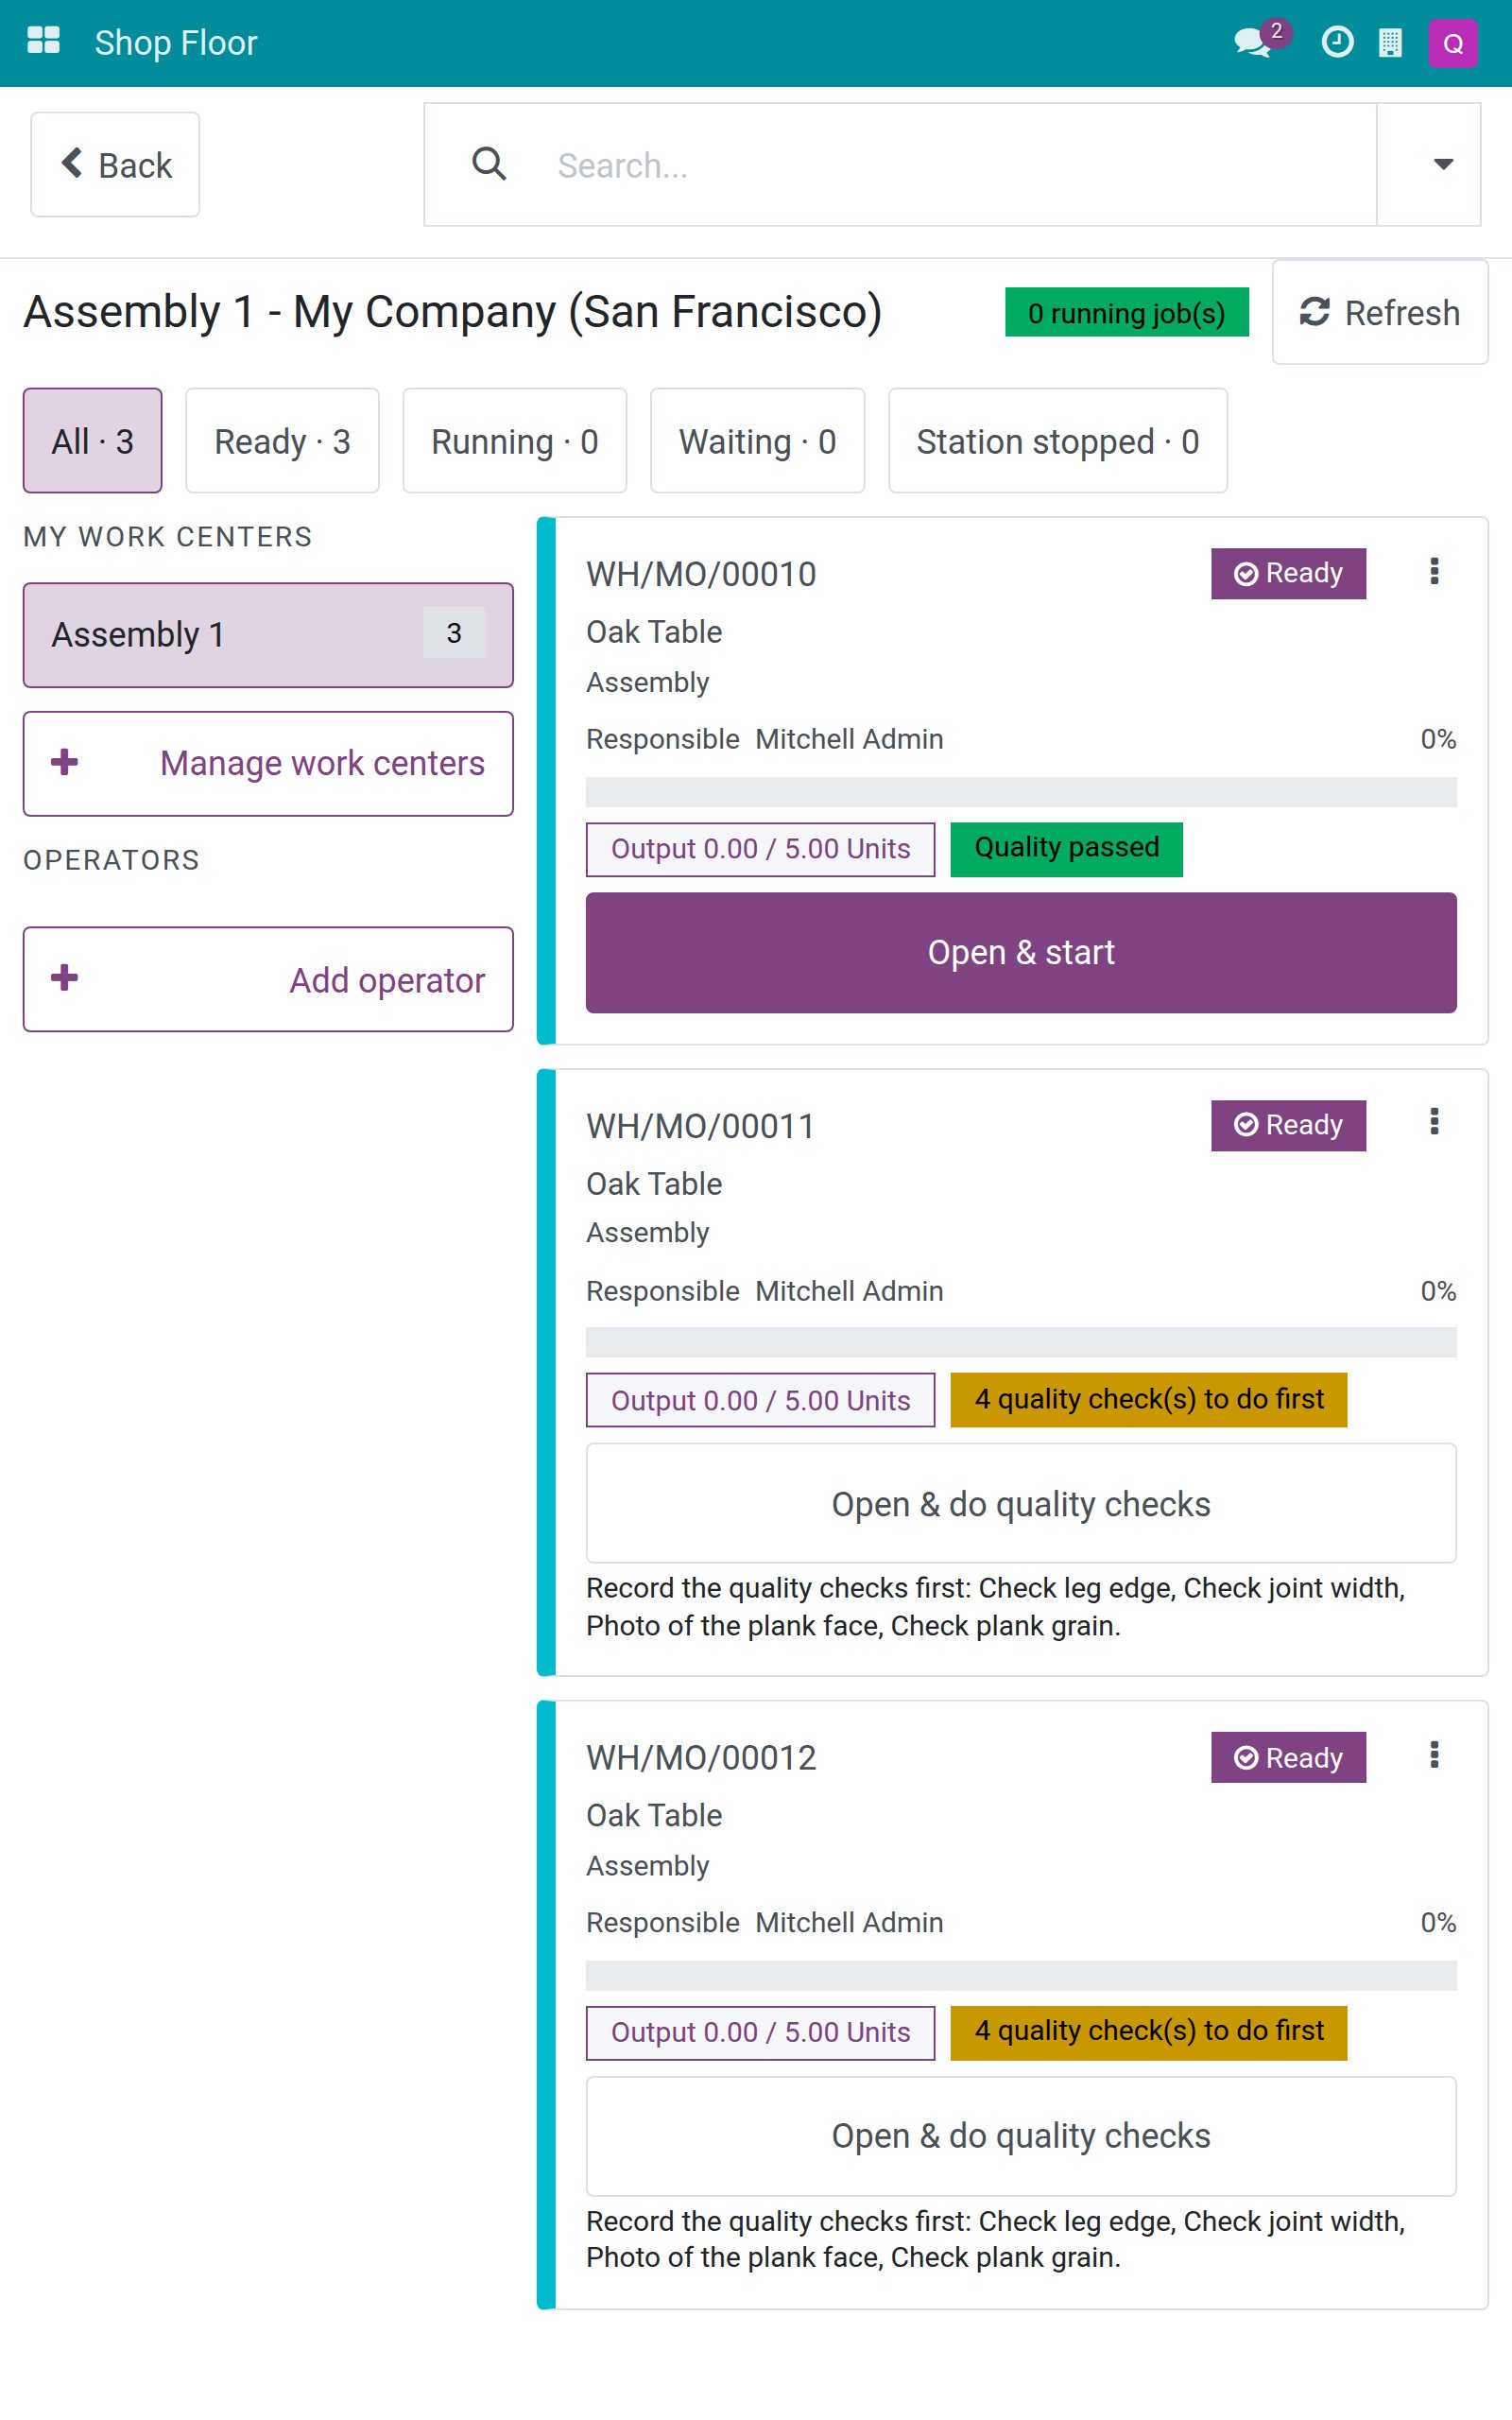
Task: Click Add operator
Action: point(268,980)
